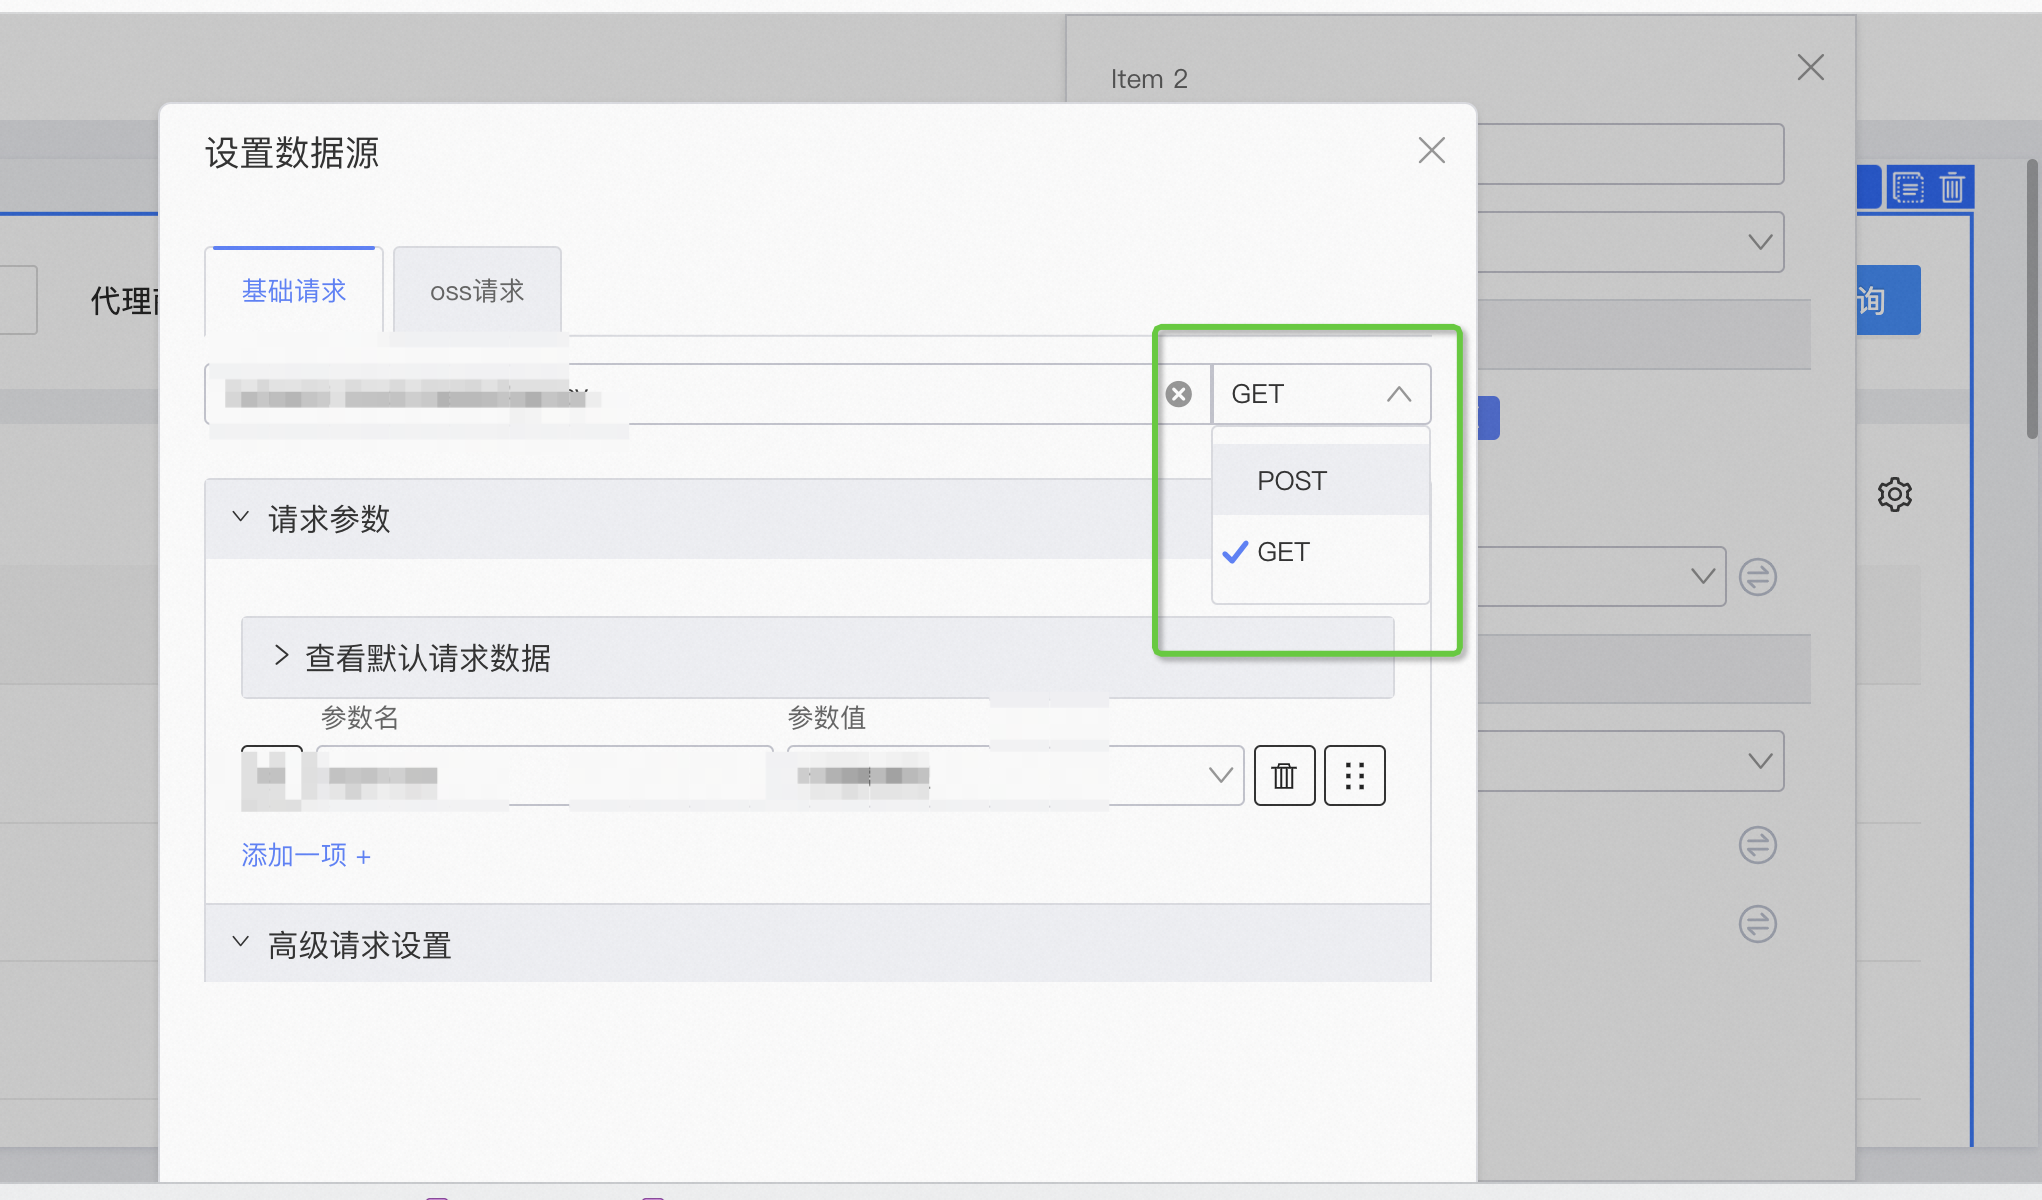Open the settings gear icon
This screenshot has height=1200, width=2042.
[1894, 494]
